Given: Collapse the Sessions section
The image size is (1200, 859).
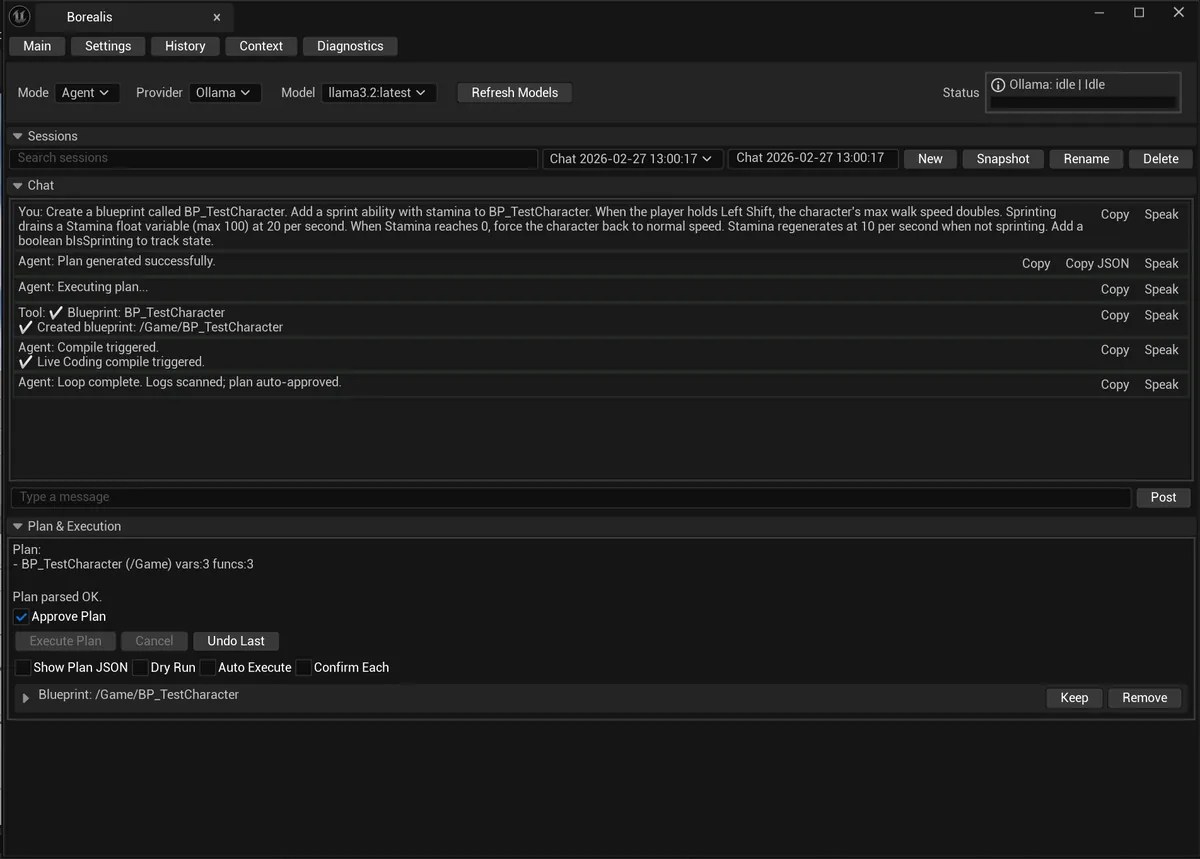Looking at the screenshot, I should click(x=18, y=136).
